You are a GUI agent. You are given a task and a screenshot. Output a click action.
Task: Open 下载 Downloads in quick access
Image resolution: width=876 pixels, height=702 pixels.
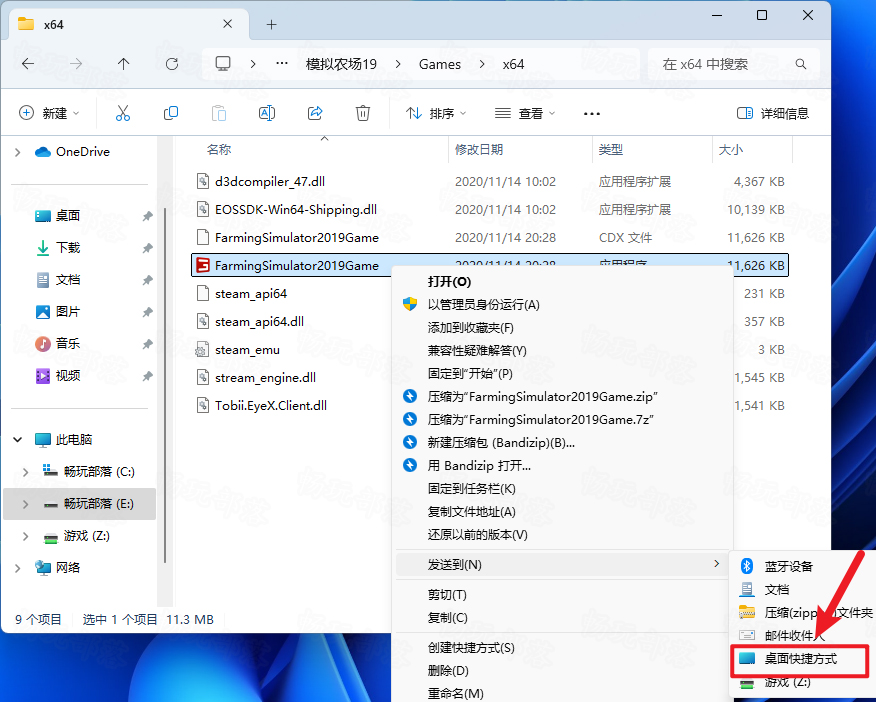[x=68, y=247]
